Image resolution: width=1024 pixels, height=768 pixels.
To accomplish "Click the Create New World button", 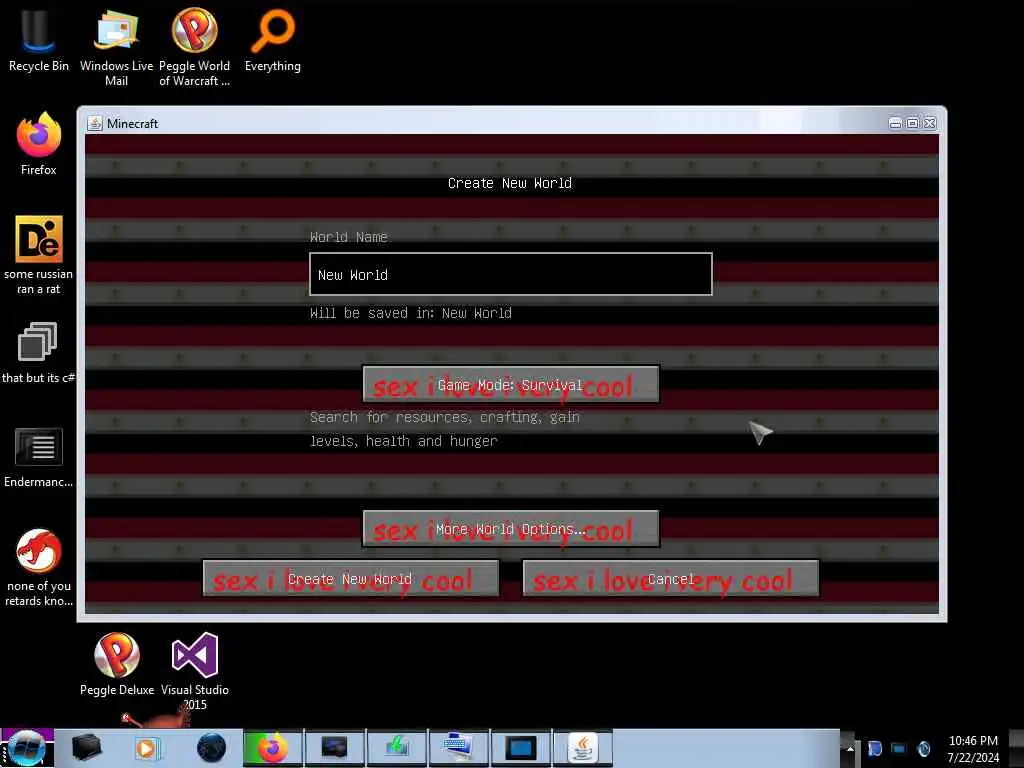I will pyautogui.click(x=351, y=579).
